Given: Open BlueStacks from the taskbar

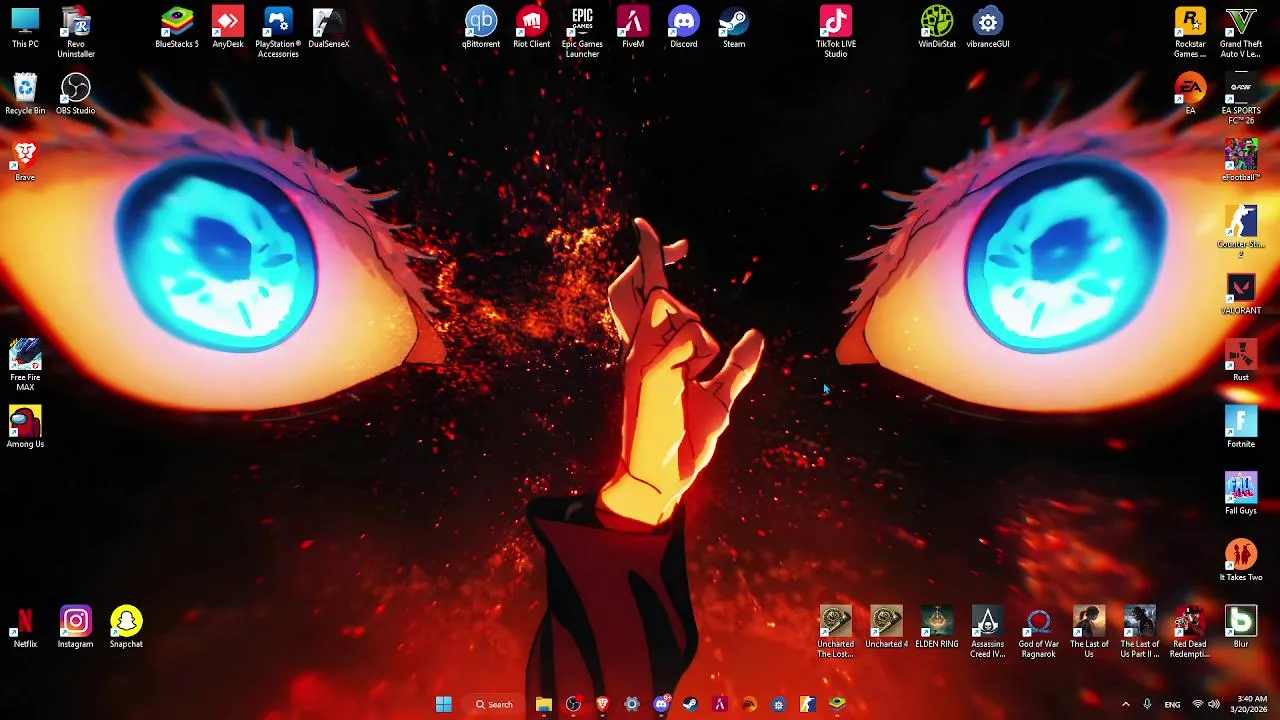Looking at the screenshot, I should click(837, 704).
